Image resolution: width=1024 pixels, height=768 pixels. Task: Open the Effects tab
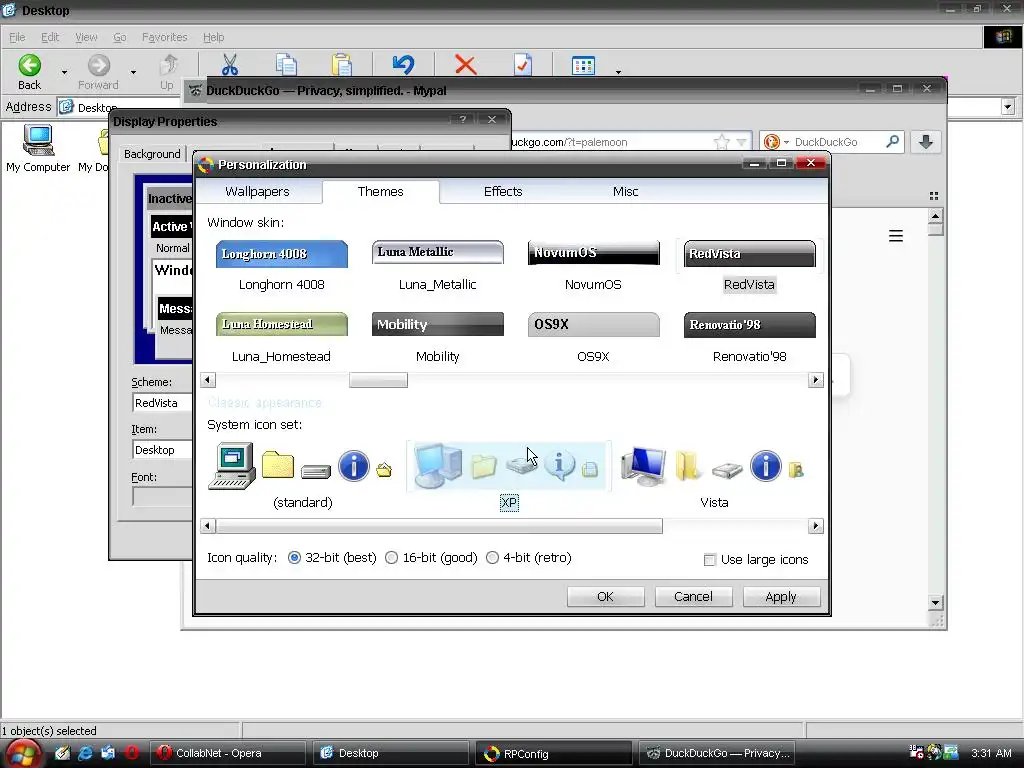[503, 191]
